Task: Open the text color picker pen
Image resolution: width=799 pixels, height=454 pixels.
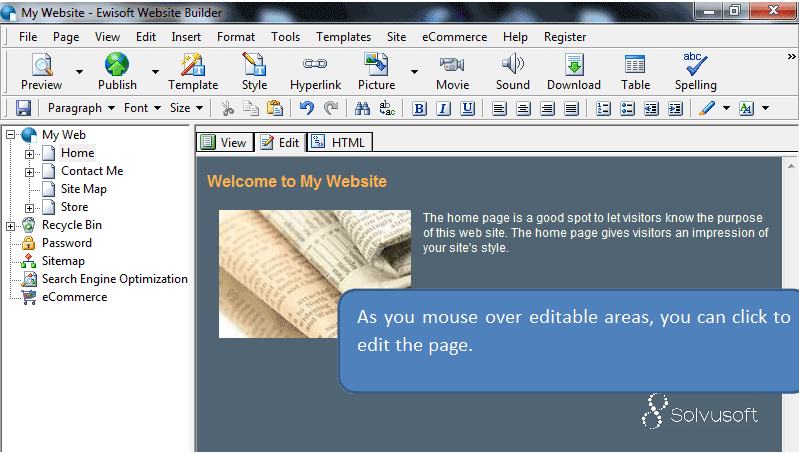Action: click(x=707, y=108)
